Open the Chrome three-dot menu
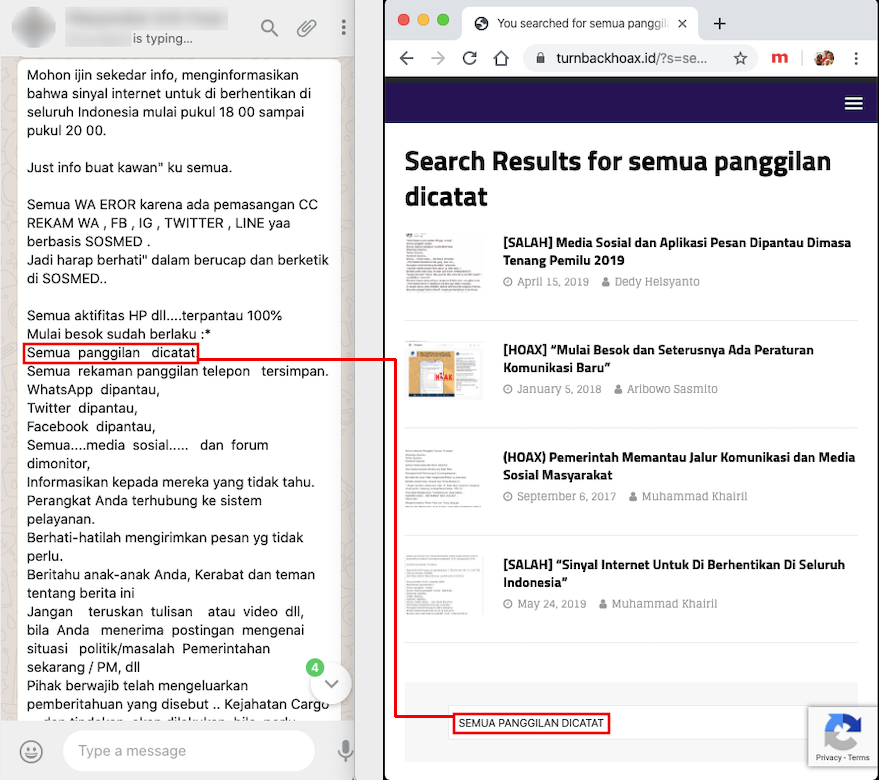This screenshot has width=879, height=780. pos(857,58)
